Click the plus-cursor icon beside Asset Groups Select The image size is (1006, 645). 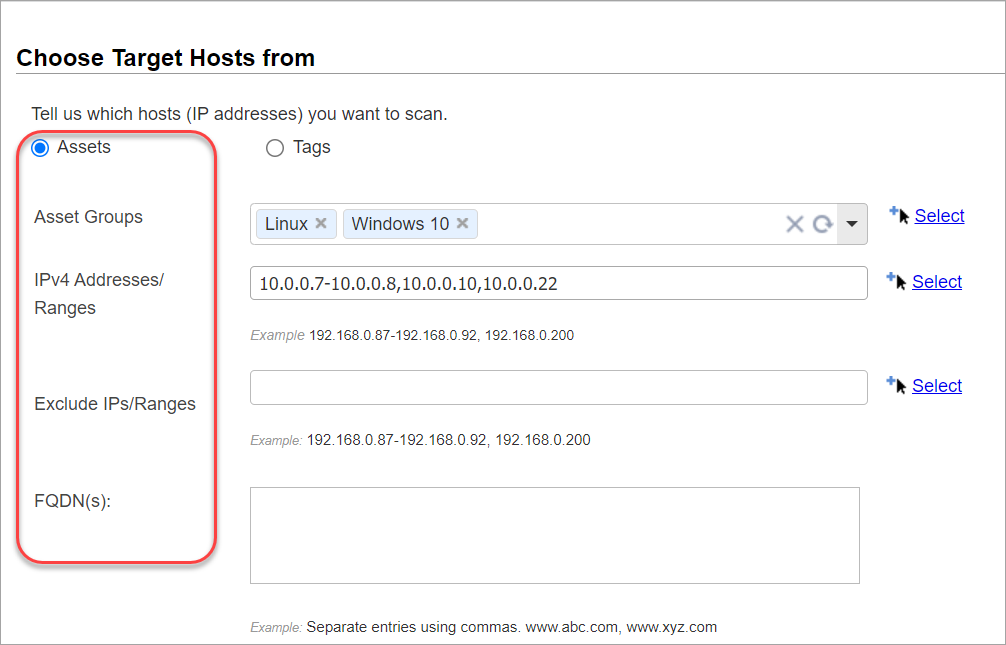pos(897,214)
